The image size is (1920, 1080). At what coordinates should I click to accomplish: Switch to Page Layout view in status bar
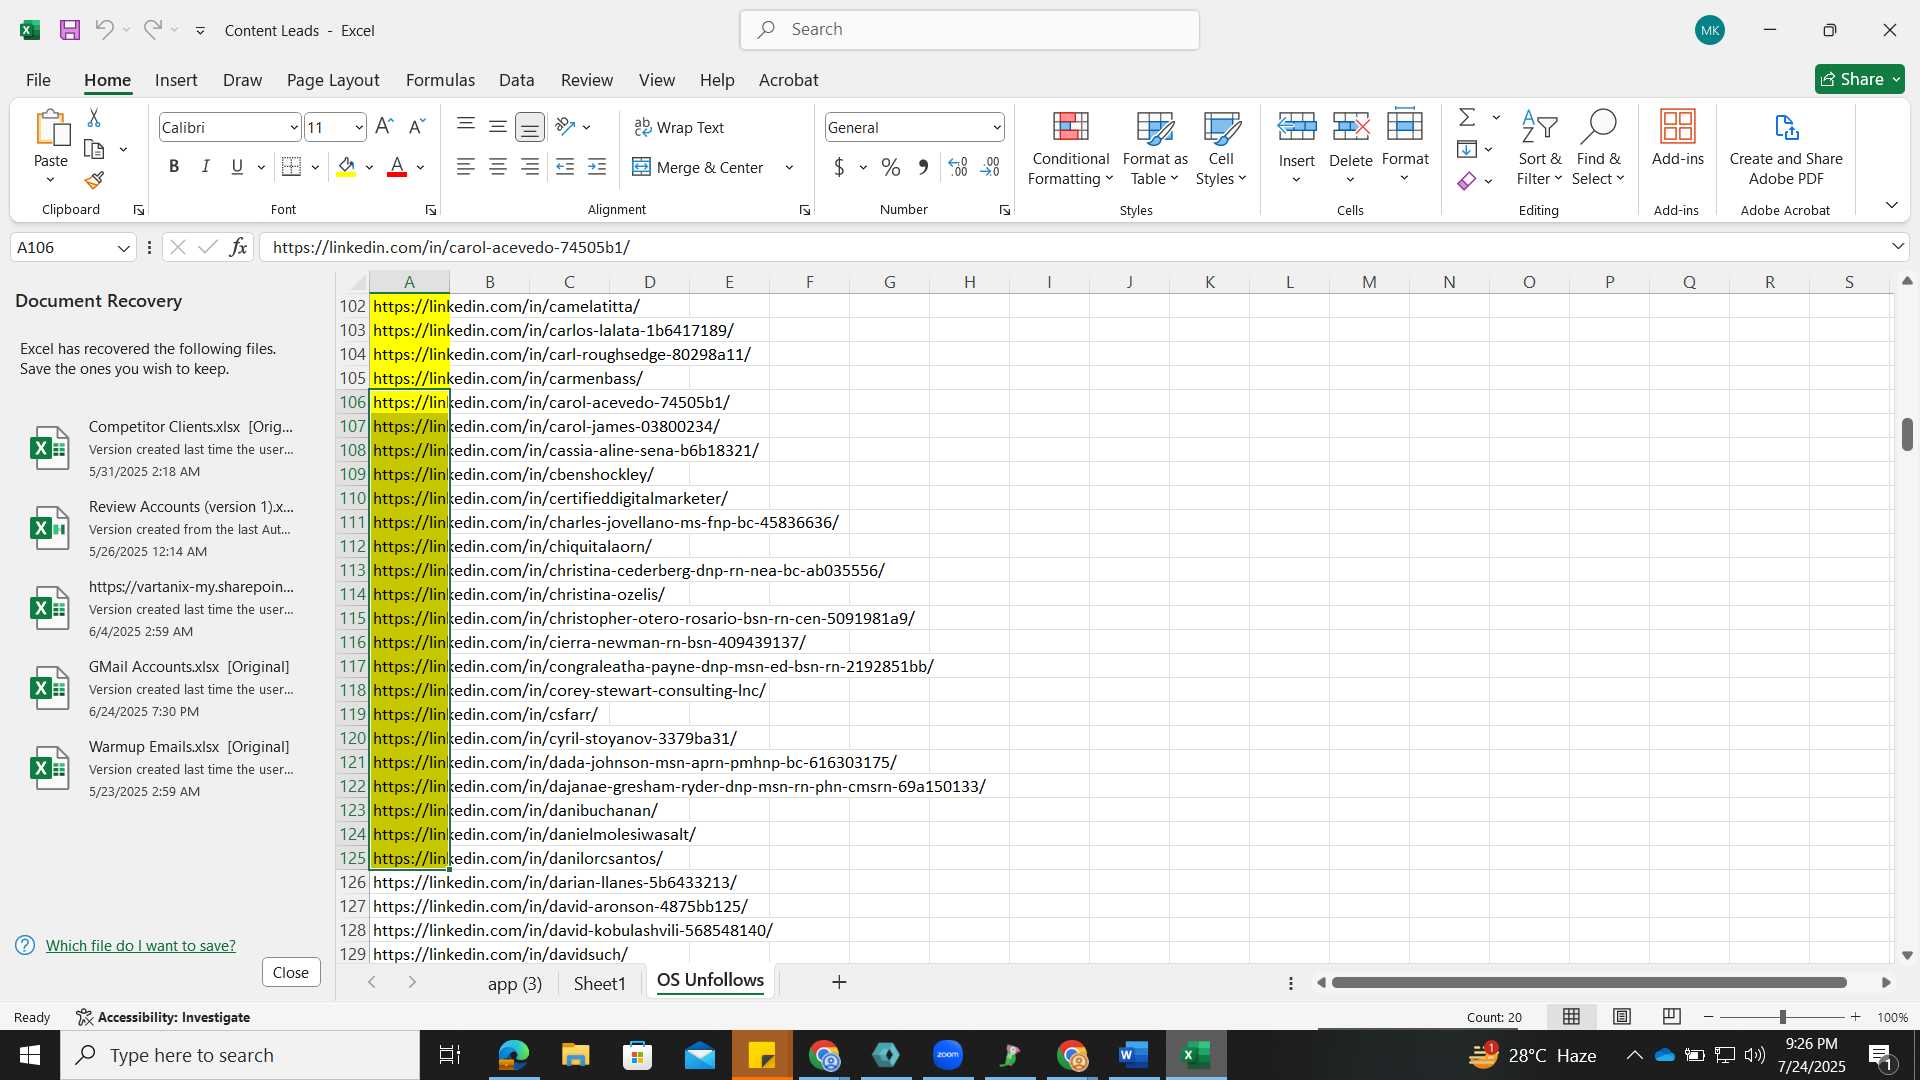point(1622,1017)
